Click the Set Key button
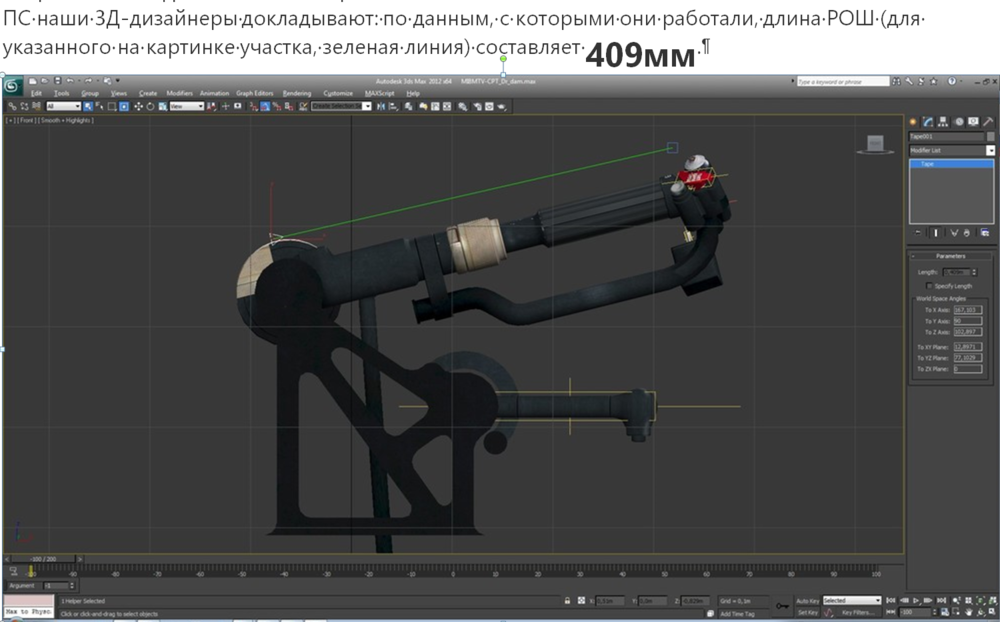Viewport: 1000px width, 622px height. click(807, 612)
